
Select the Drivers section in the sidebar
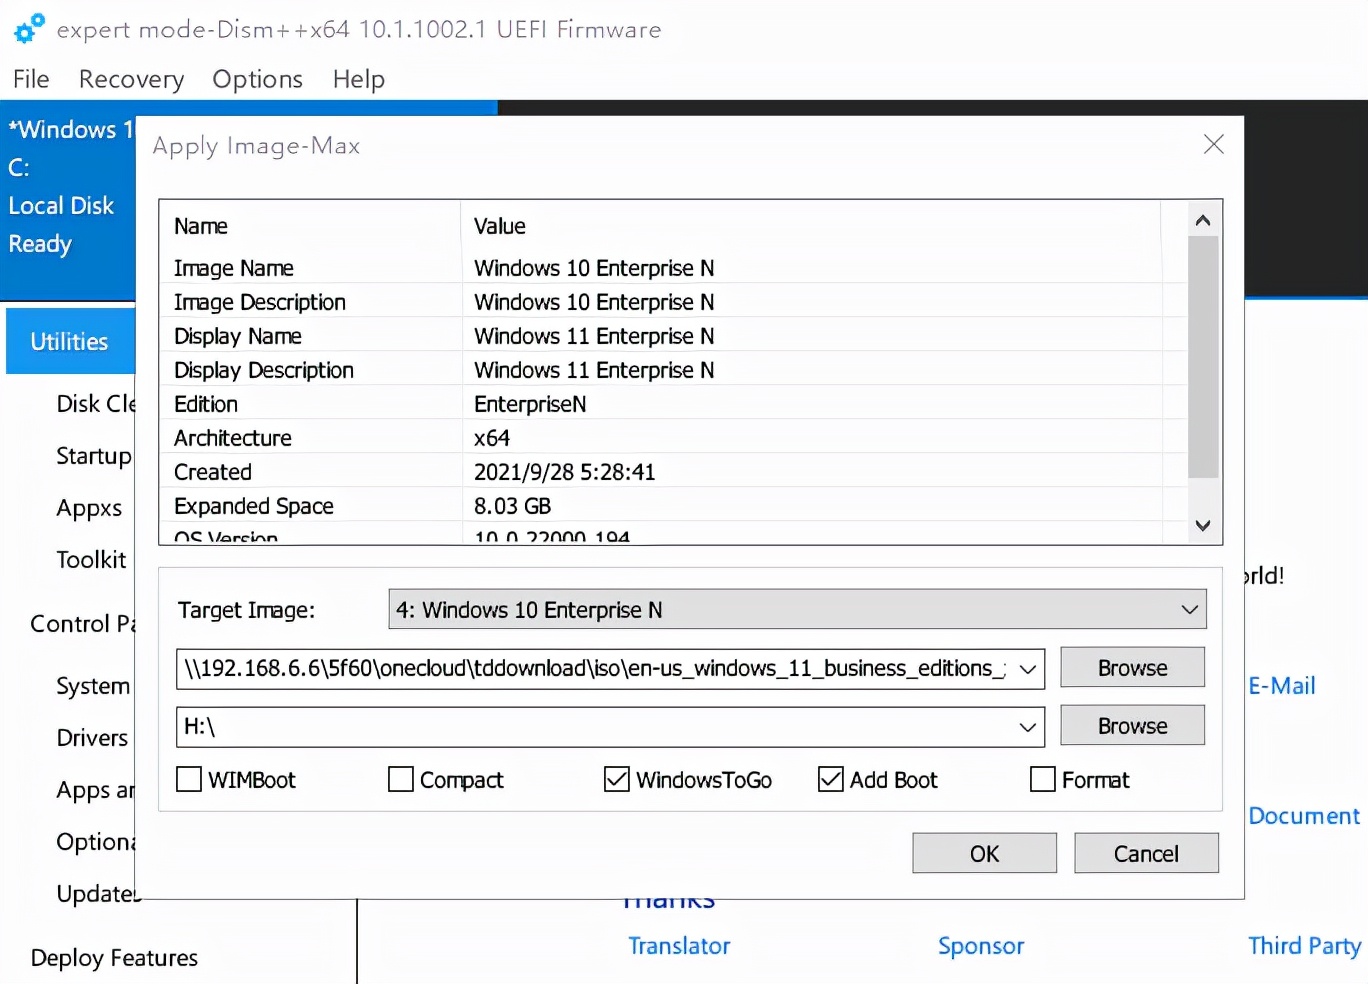[x=91, y=738]
